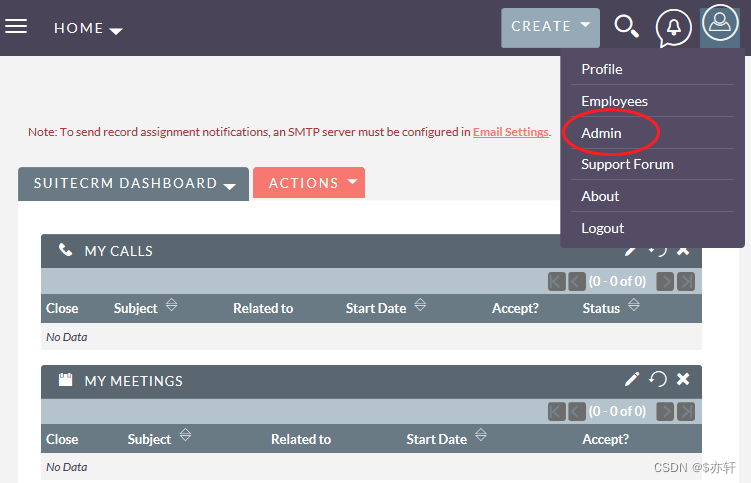
Task: Follow the Email Settings link
Action: pos(511,132)
